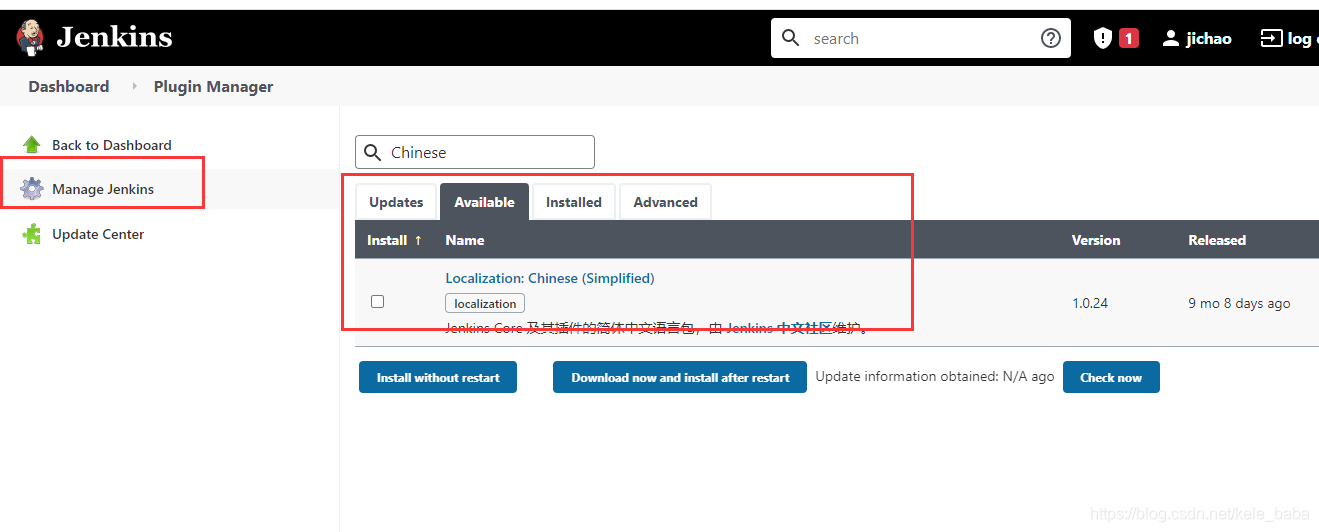Click the security shield warning icon
1319x532 pixels.
pyautogui.click(x=1103, y=38)
